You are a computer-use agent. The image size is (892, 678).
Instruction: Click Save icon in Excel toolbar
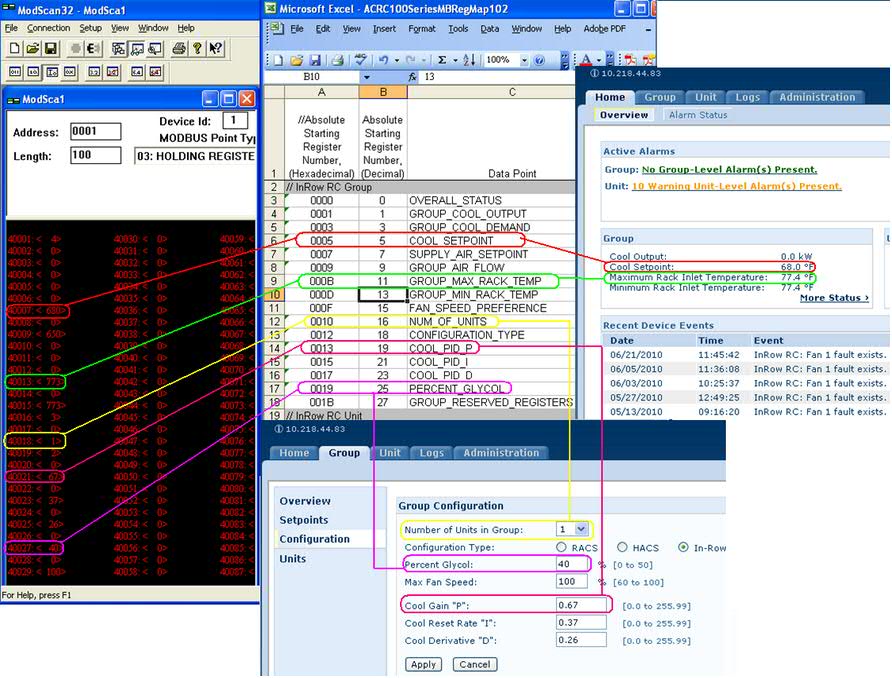click(315, 60)
